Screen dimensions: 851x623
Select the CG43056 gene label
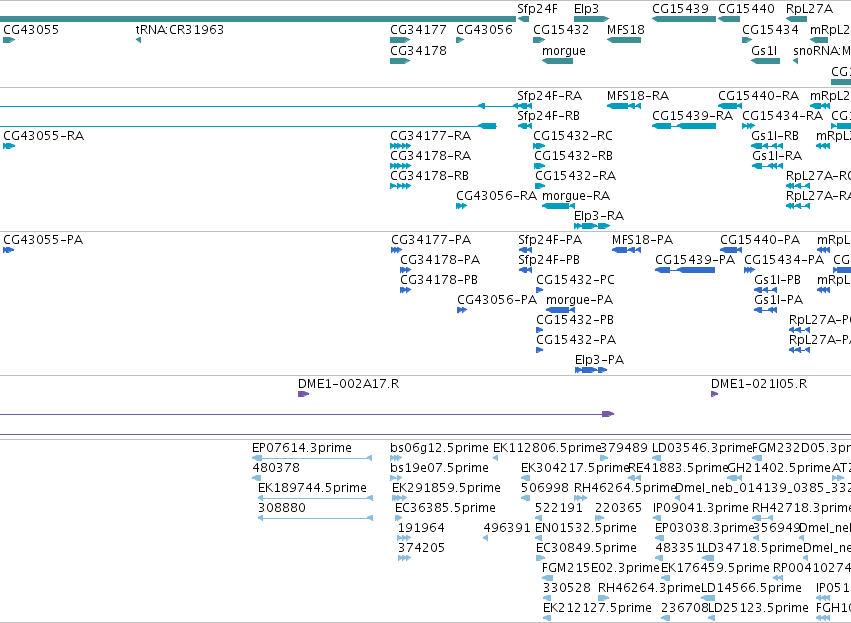pos(484,30)
